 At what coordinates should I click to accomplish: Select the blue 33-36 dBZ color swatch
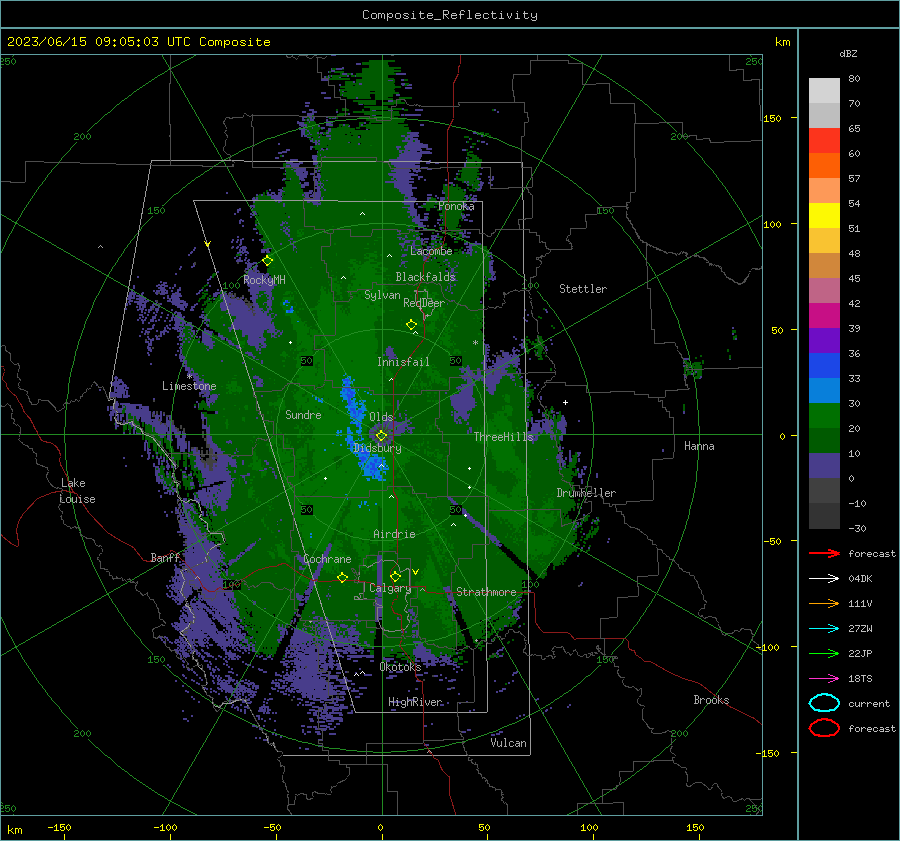click(x=824, y=366)
